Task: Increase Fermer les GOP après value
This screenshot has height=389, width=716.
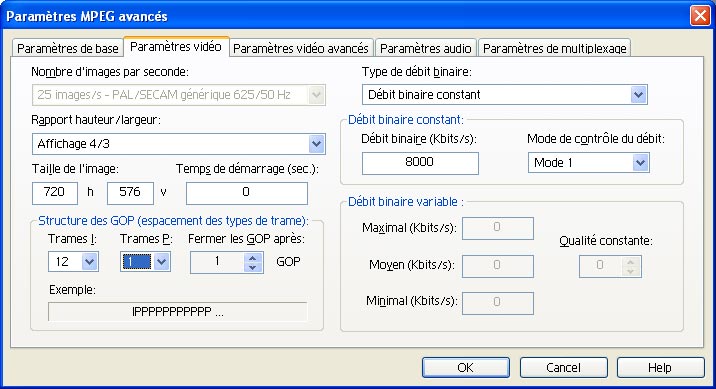Action: (253, 258)
